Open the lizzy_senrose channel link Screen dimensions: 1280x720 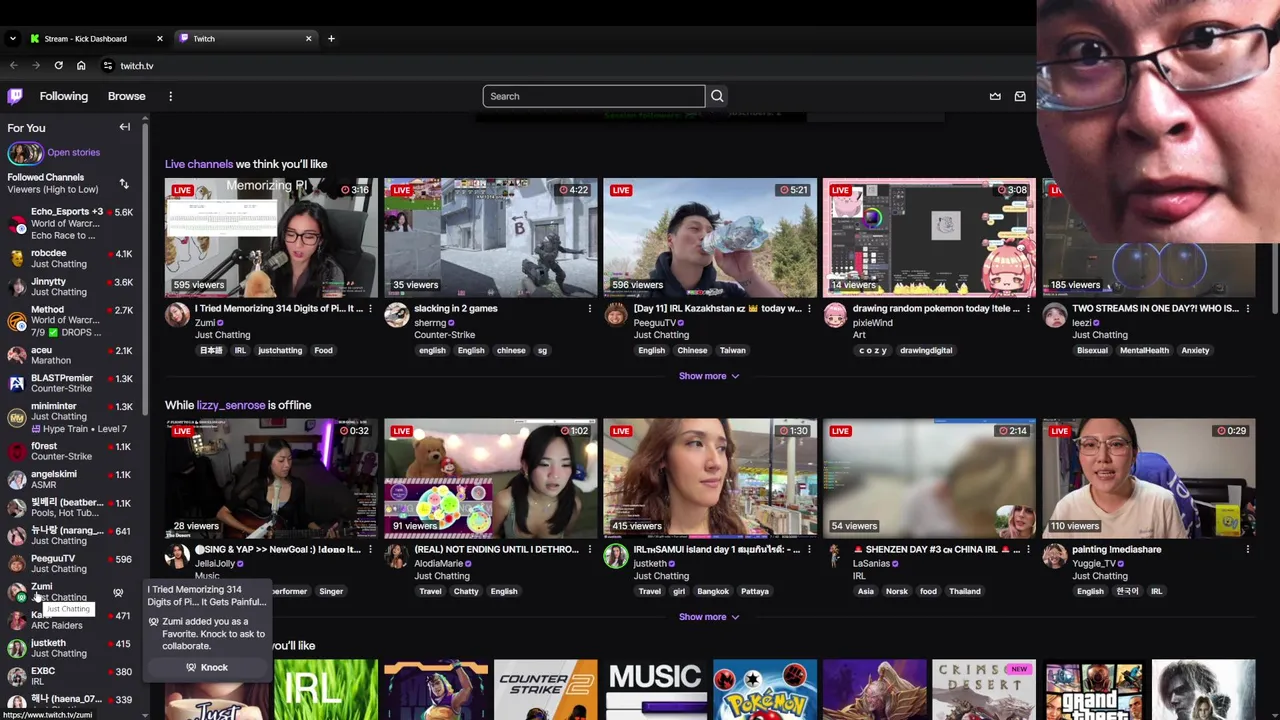pyautogui.click(x=231, y=405)
